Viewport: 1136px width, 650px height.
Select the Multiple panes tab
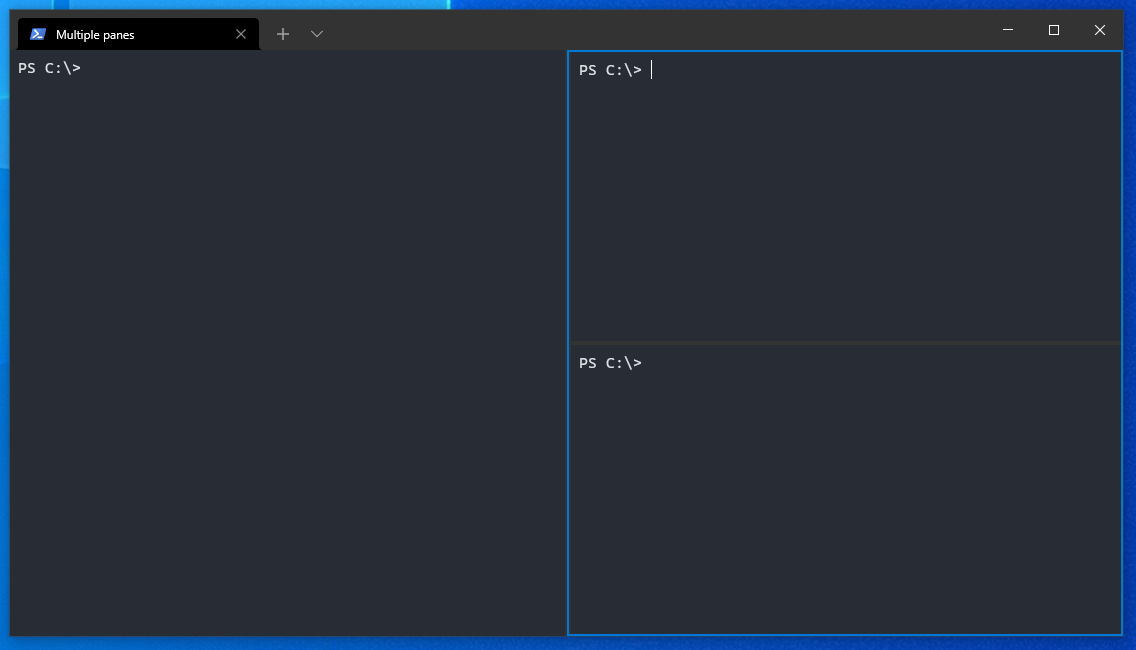(x=130, y=33)
